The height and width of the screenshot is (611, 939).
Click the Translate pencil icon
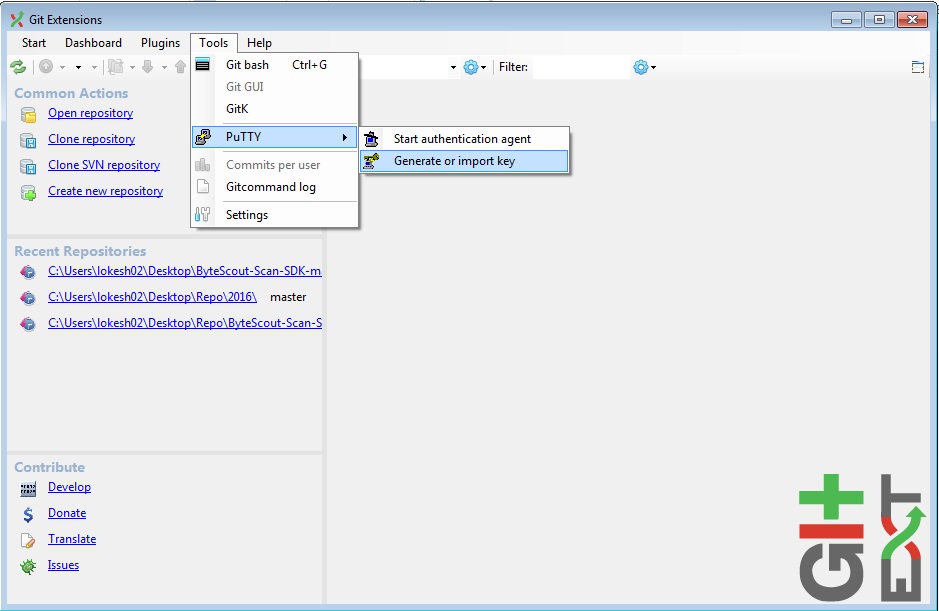[x=28, y=540]
